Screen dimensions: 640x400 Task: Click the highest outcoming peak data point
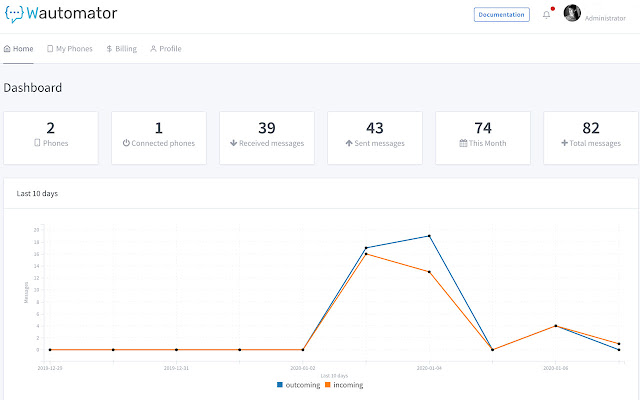point(429,236)
